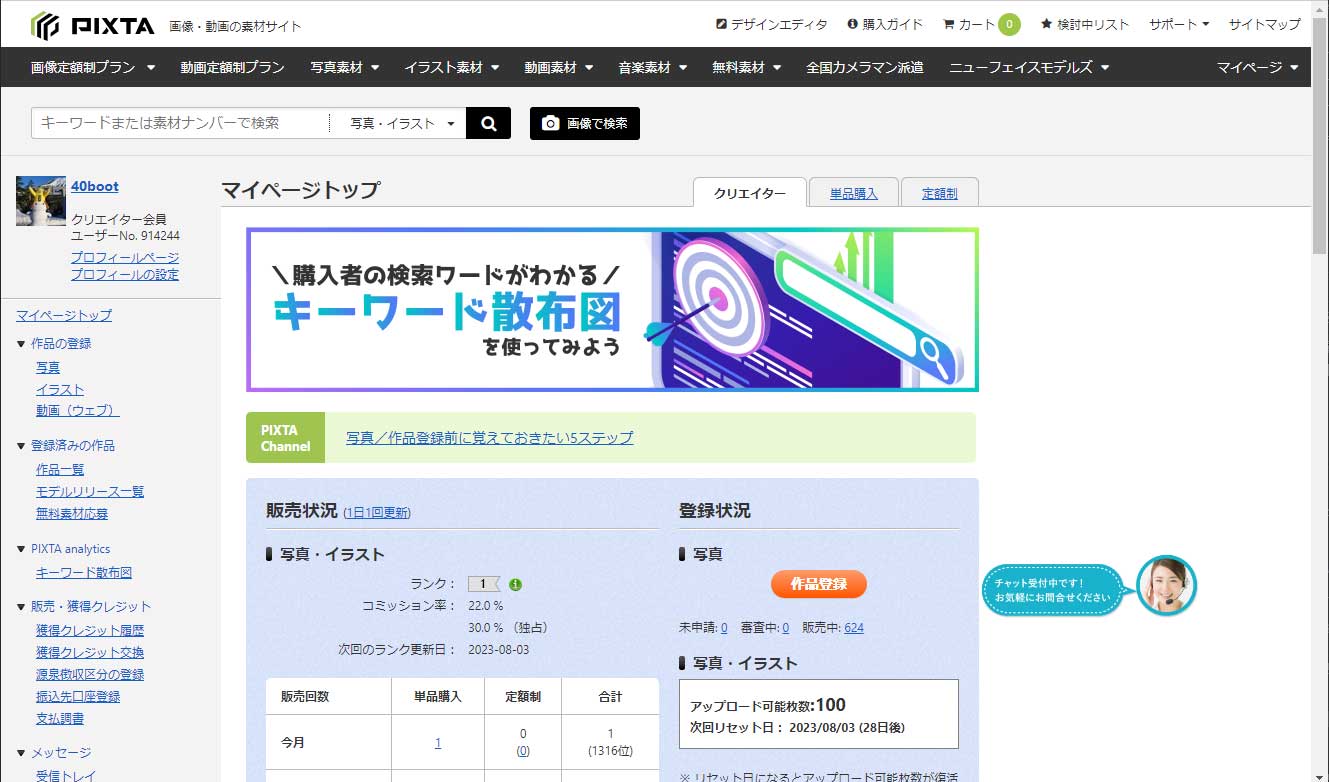
Task: Expand the 写真・イラスト search type dropdown
Action: tap(402, 123)
